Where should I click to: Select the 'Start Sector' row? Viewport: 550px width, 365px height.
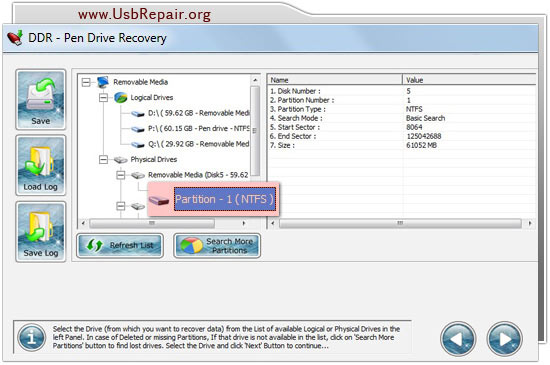pos(402,127)
